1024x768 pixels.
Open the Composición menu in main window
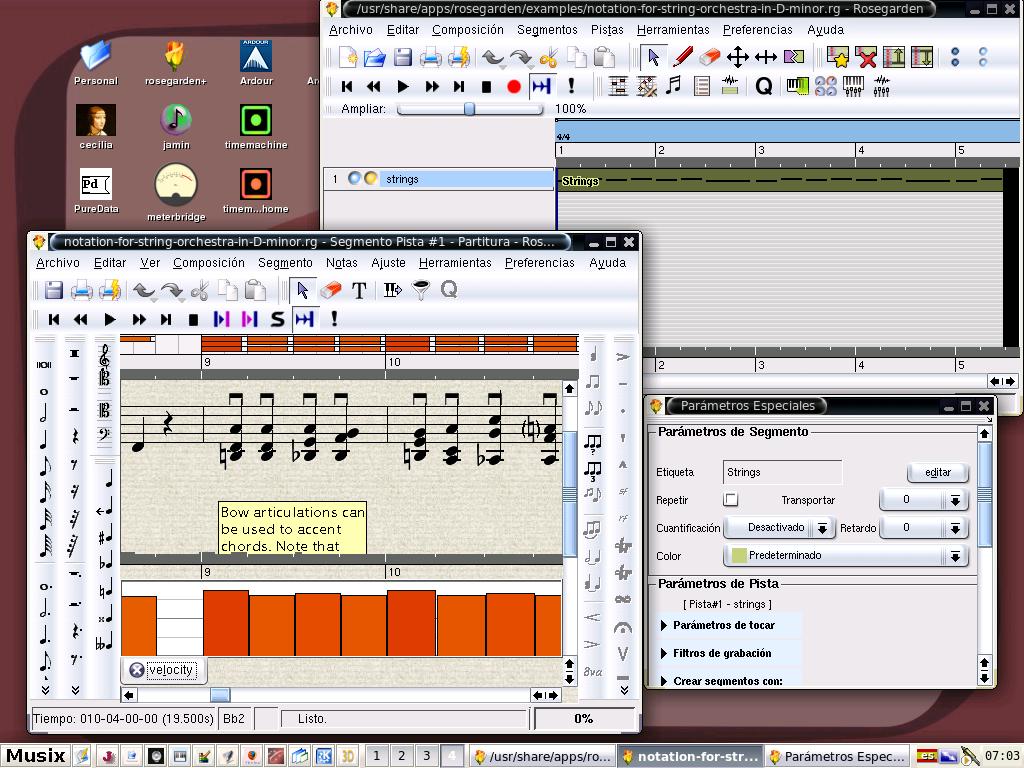pyautogui.click(x=467, y=30)
